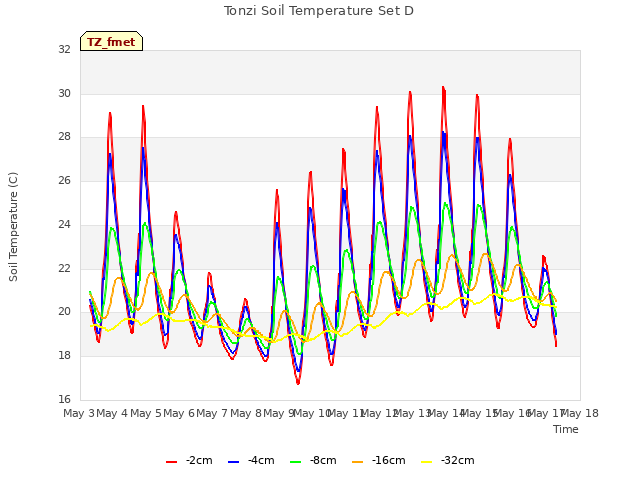Click the 32 y-axis tick label
The height and width of the screenshot is (480, 640).
click(64, 49)
